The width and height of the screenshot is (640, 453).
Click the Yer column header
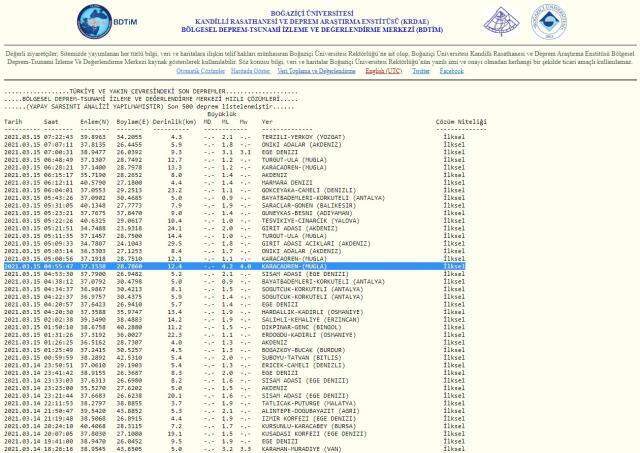point(267,122)
